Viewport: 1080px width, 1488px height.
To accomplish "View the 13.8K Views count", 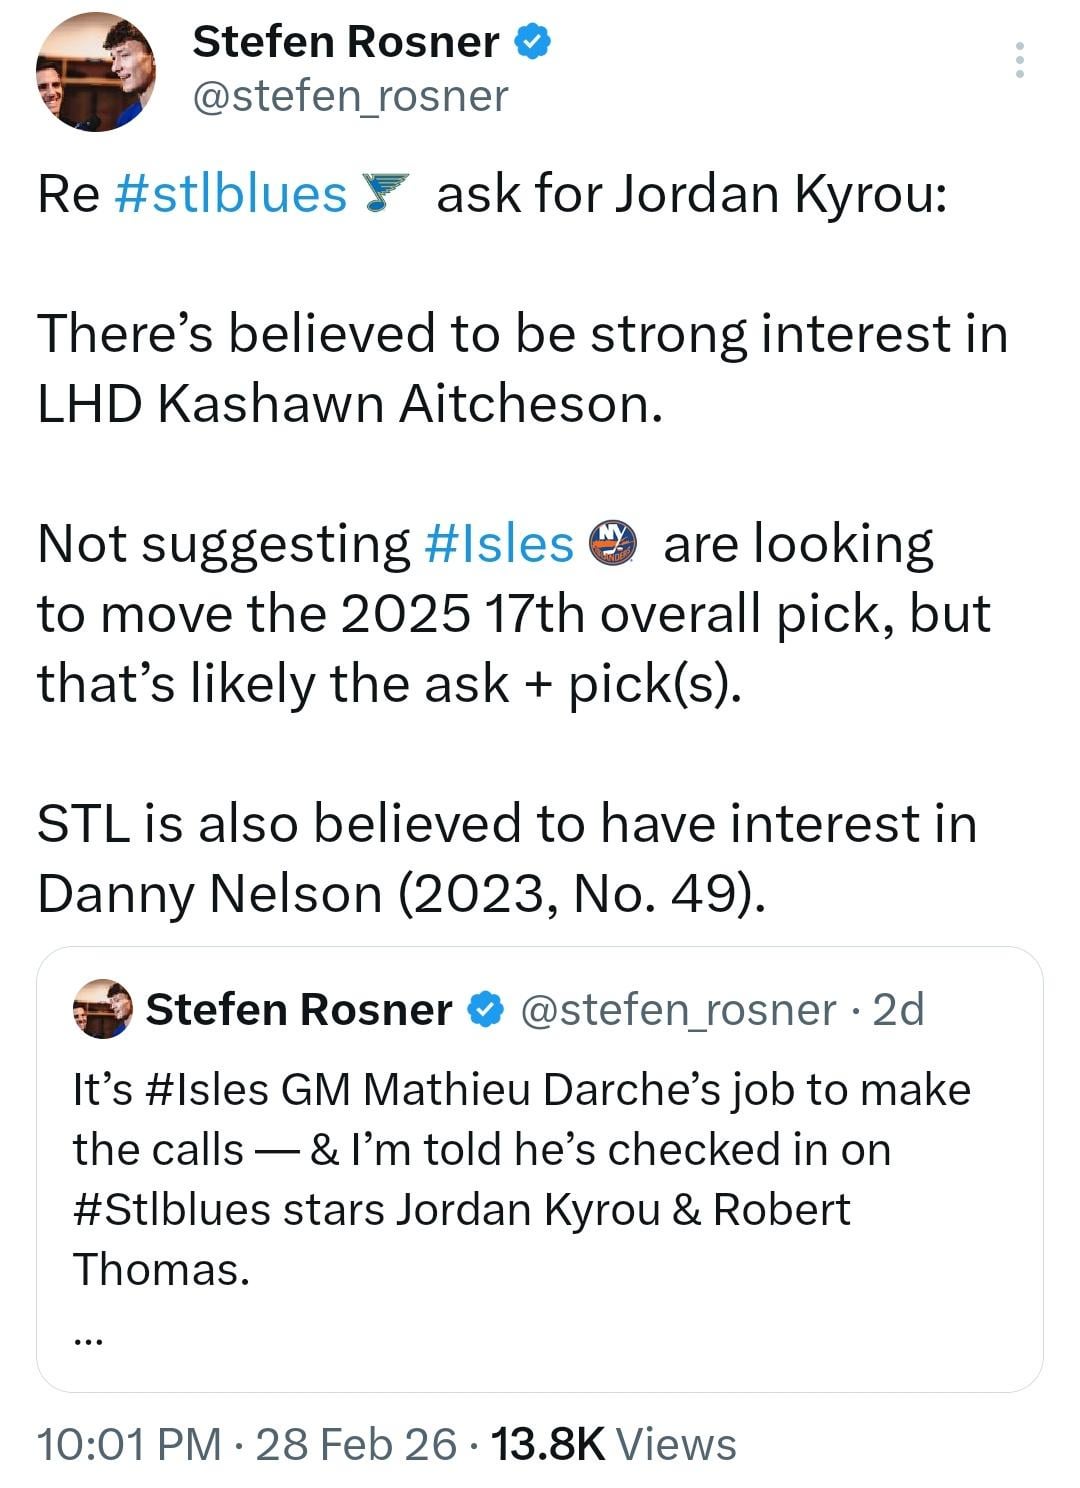I will tap(614, 1444).
